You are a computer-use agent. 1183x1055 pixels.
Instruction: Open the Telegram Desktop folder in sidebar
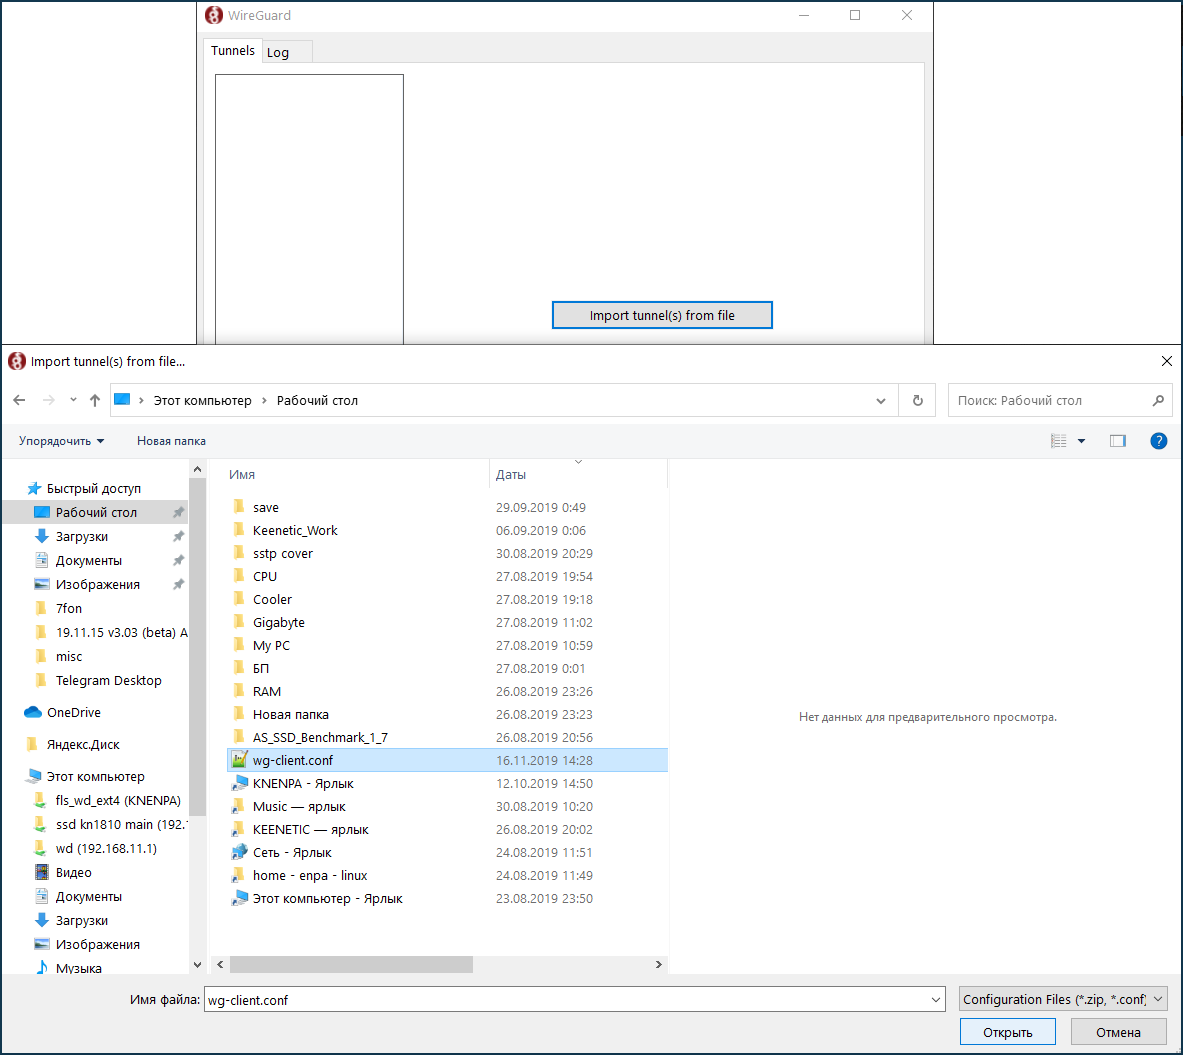click(x=108, y=681)
